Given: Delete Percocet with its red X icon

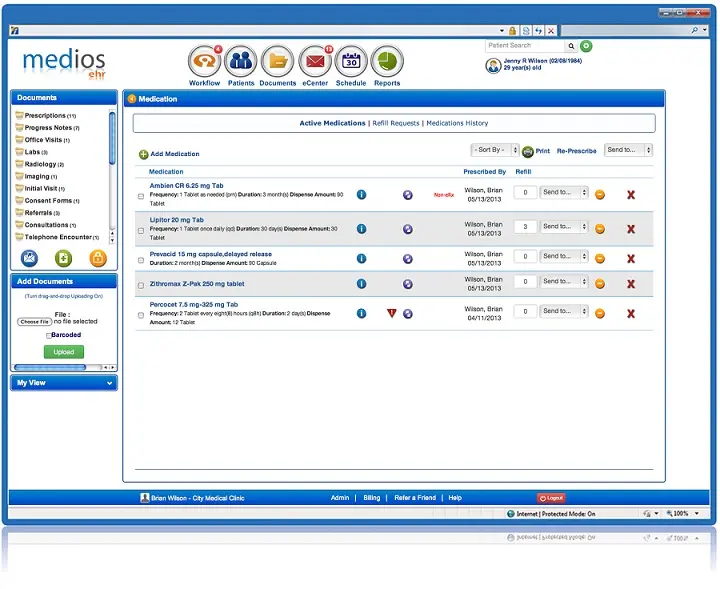Looking at the screenshot, I should tap(631, 314).
